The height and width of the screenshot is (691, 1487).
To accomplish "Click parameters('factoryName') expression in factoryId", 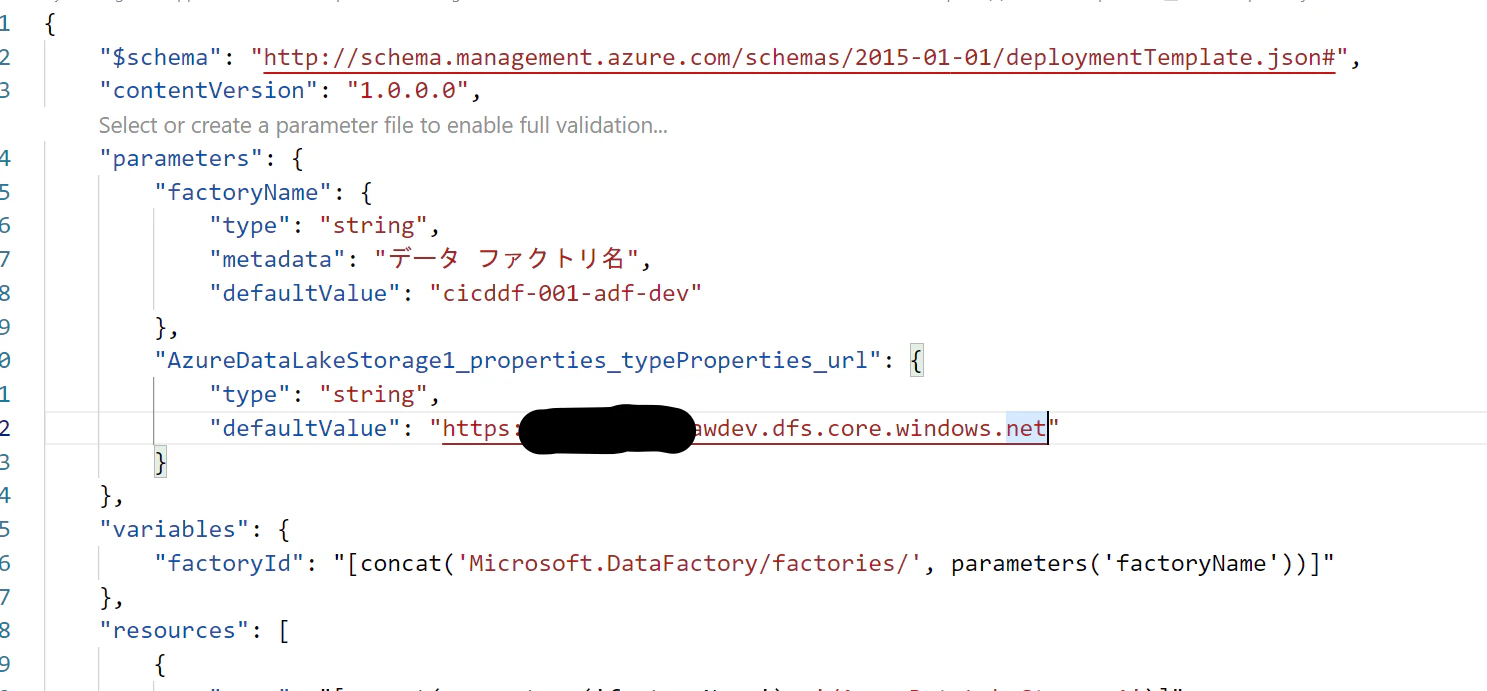I will tap(1131, 563).
